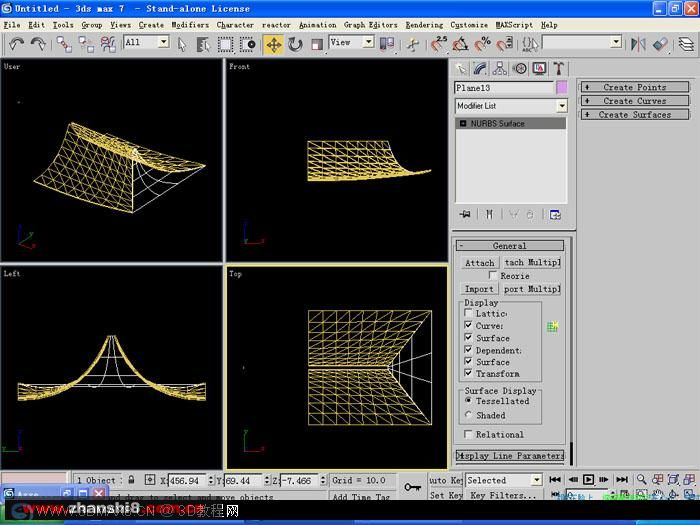Uncheck the Curves display checkbox

click(468, 325)
